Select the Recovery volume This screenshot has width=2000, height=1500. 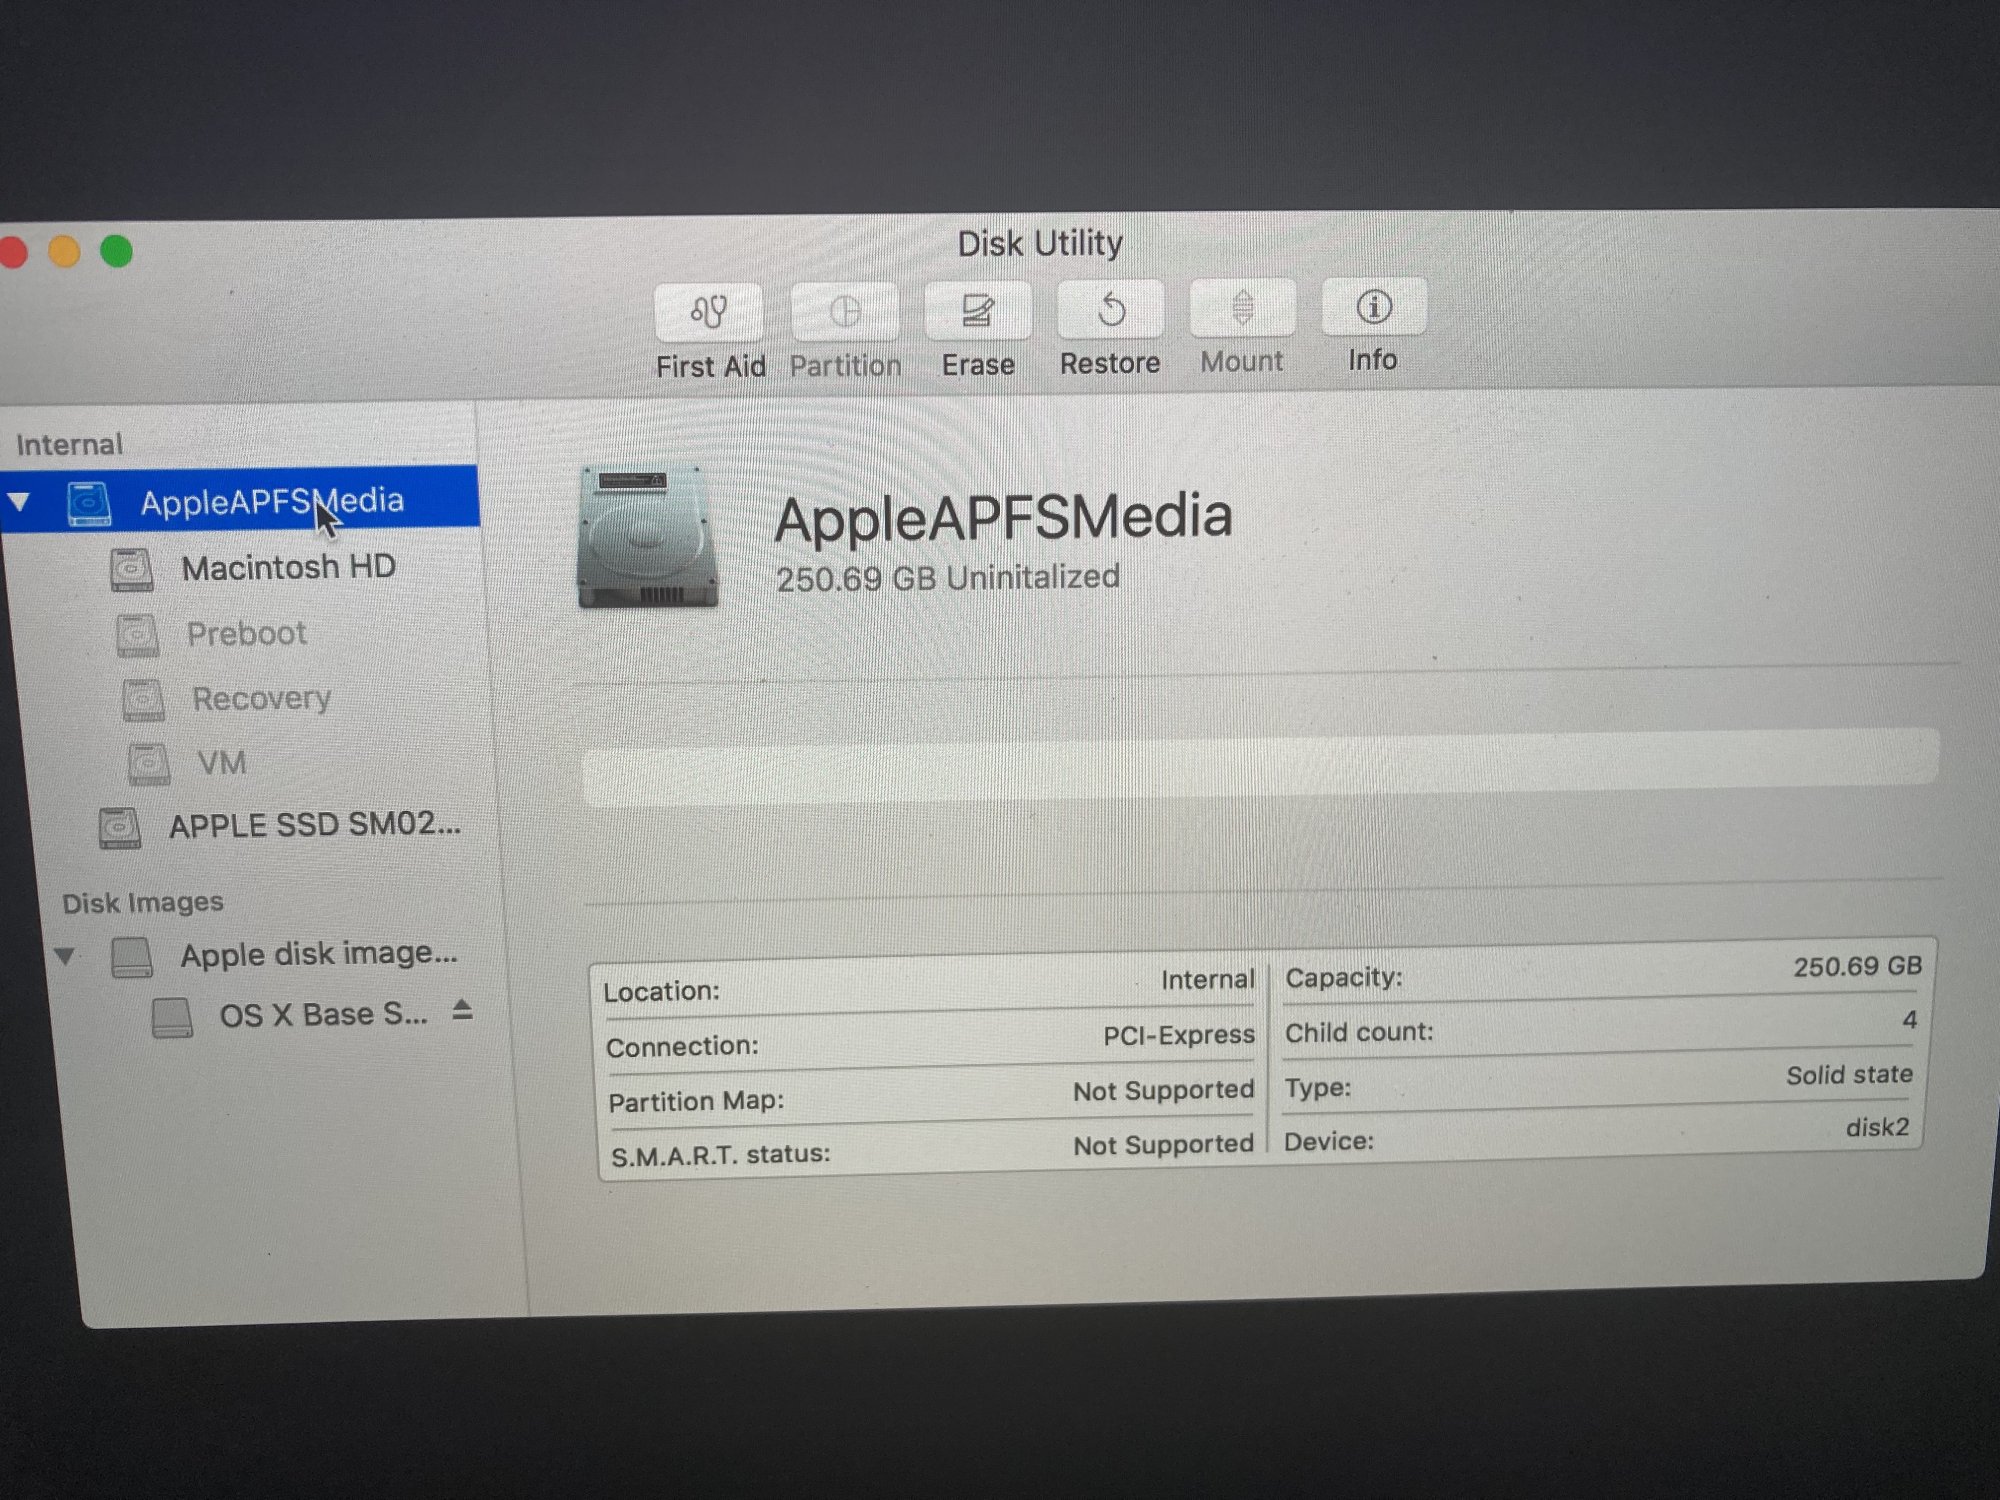(x=261, y=699)
